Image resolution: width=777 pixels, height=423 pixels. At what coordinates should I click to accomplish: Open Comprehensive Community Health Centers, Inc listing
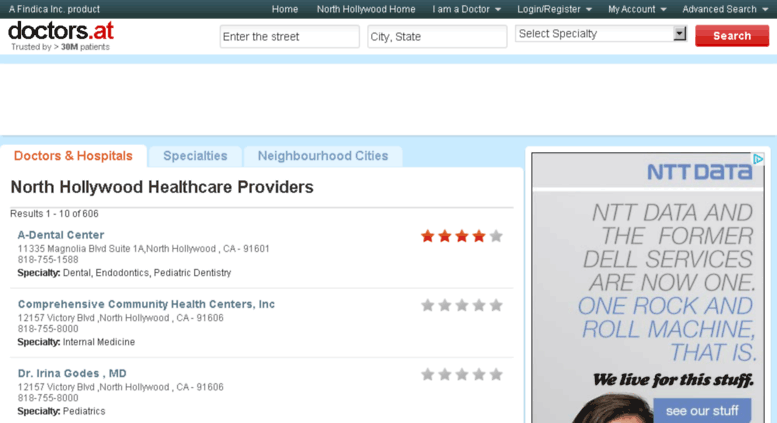click(146, 304)
